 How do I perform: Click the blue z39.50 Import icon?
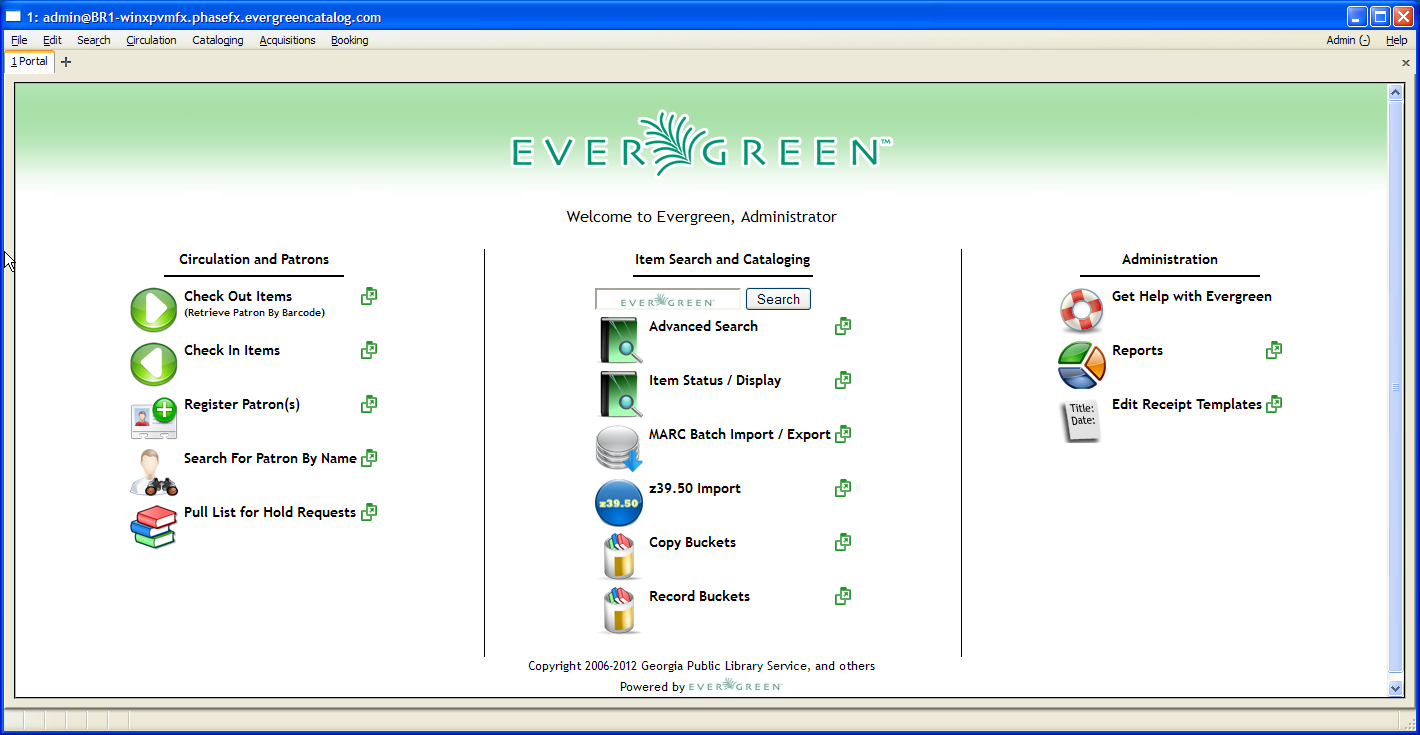(x=619, y=502)
